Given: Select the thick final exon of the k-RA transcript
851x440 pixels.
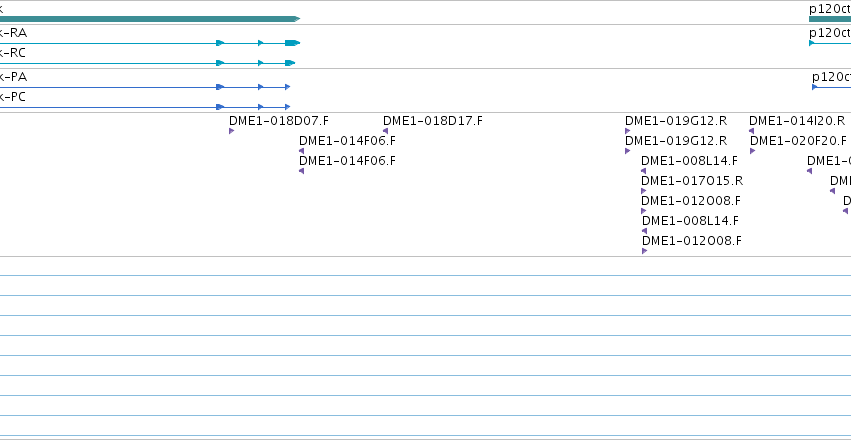Looking at the screenshot, I should (x=292, y=43).
